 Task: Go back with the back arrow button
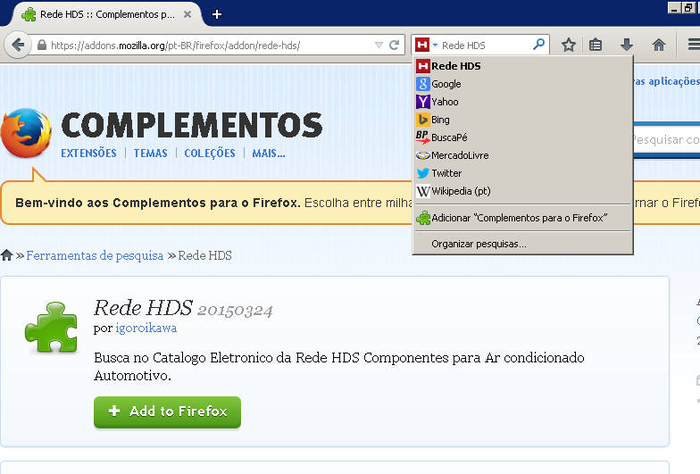click(18, 45)
